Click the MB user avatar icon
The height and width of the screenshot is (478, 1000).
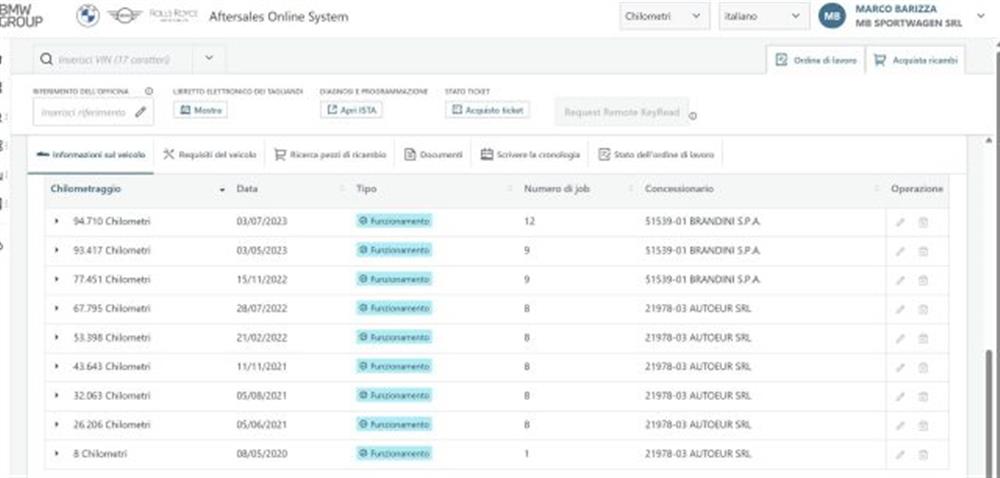pos(832,17)
